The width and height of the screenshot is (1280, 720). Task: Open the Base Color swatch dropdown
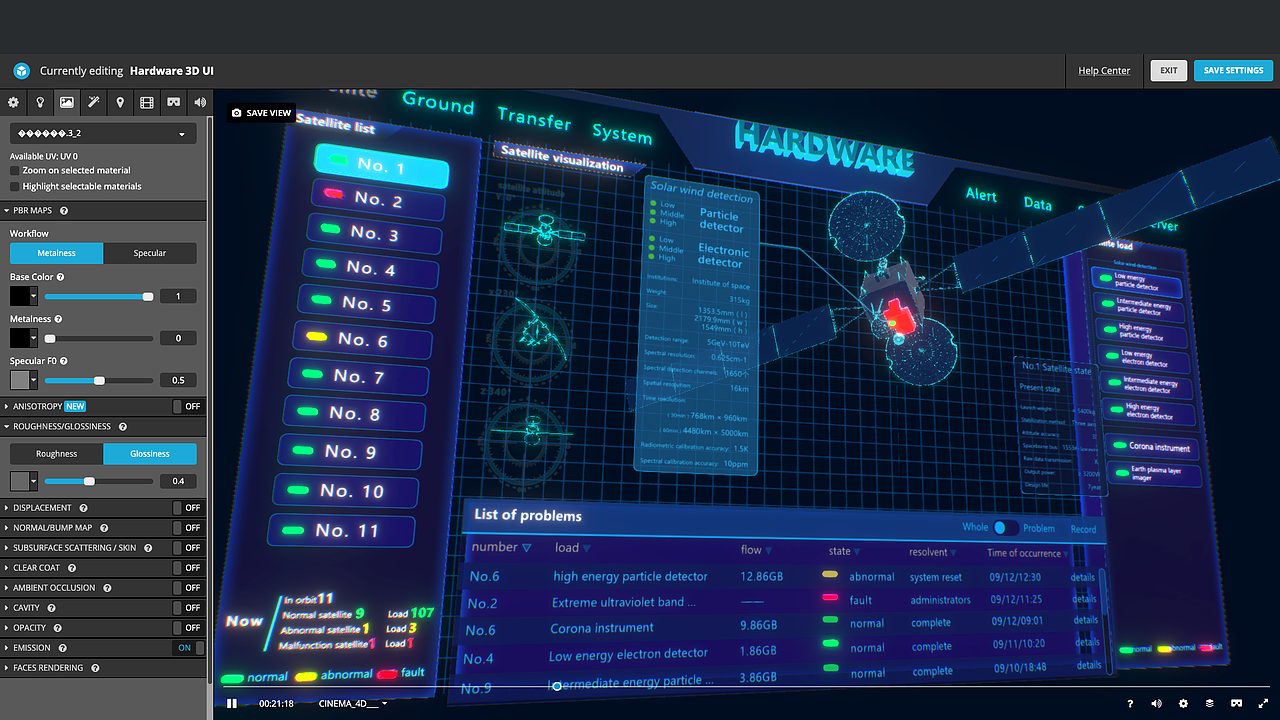pyautogui.click(x=24, y=296)
